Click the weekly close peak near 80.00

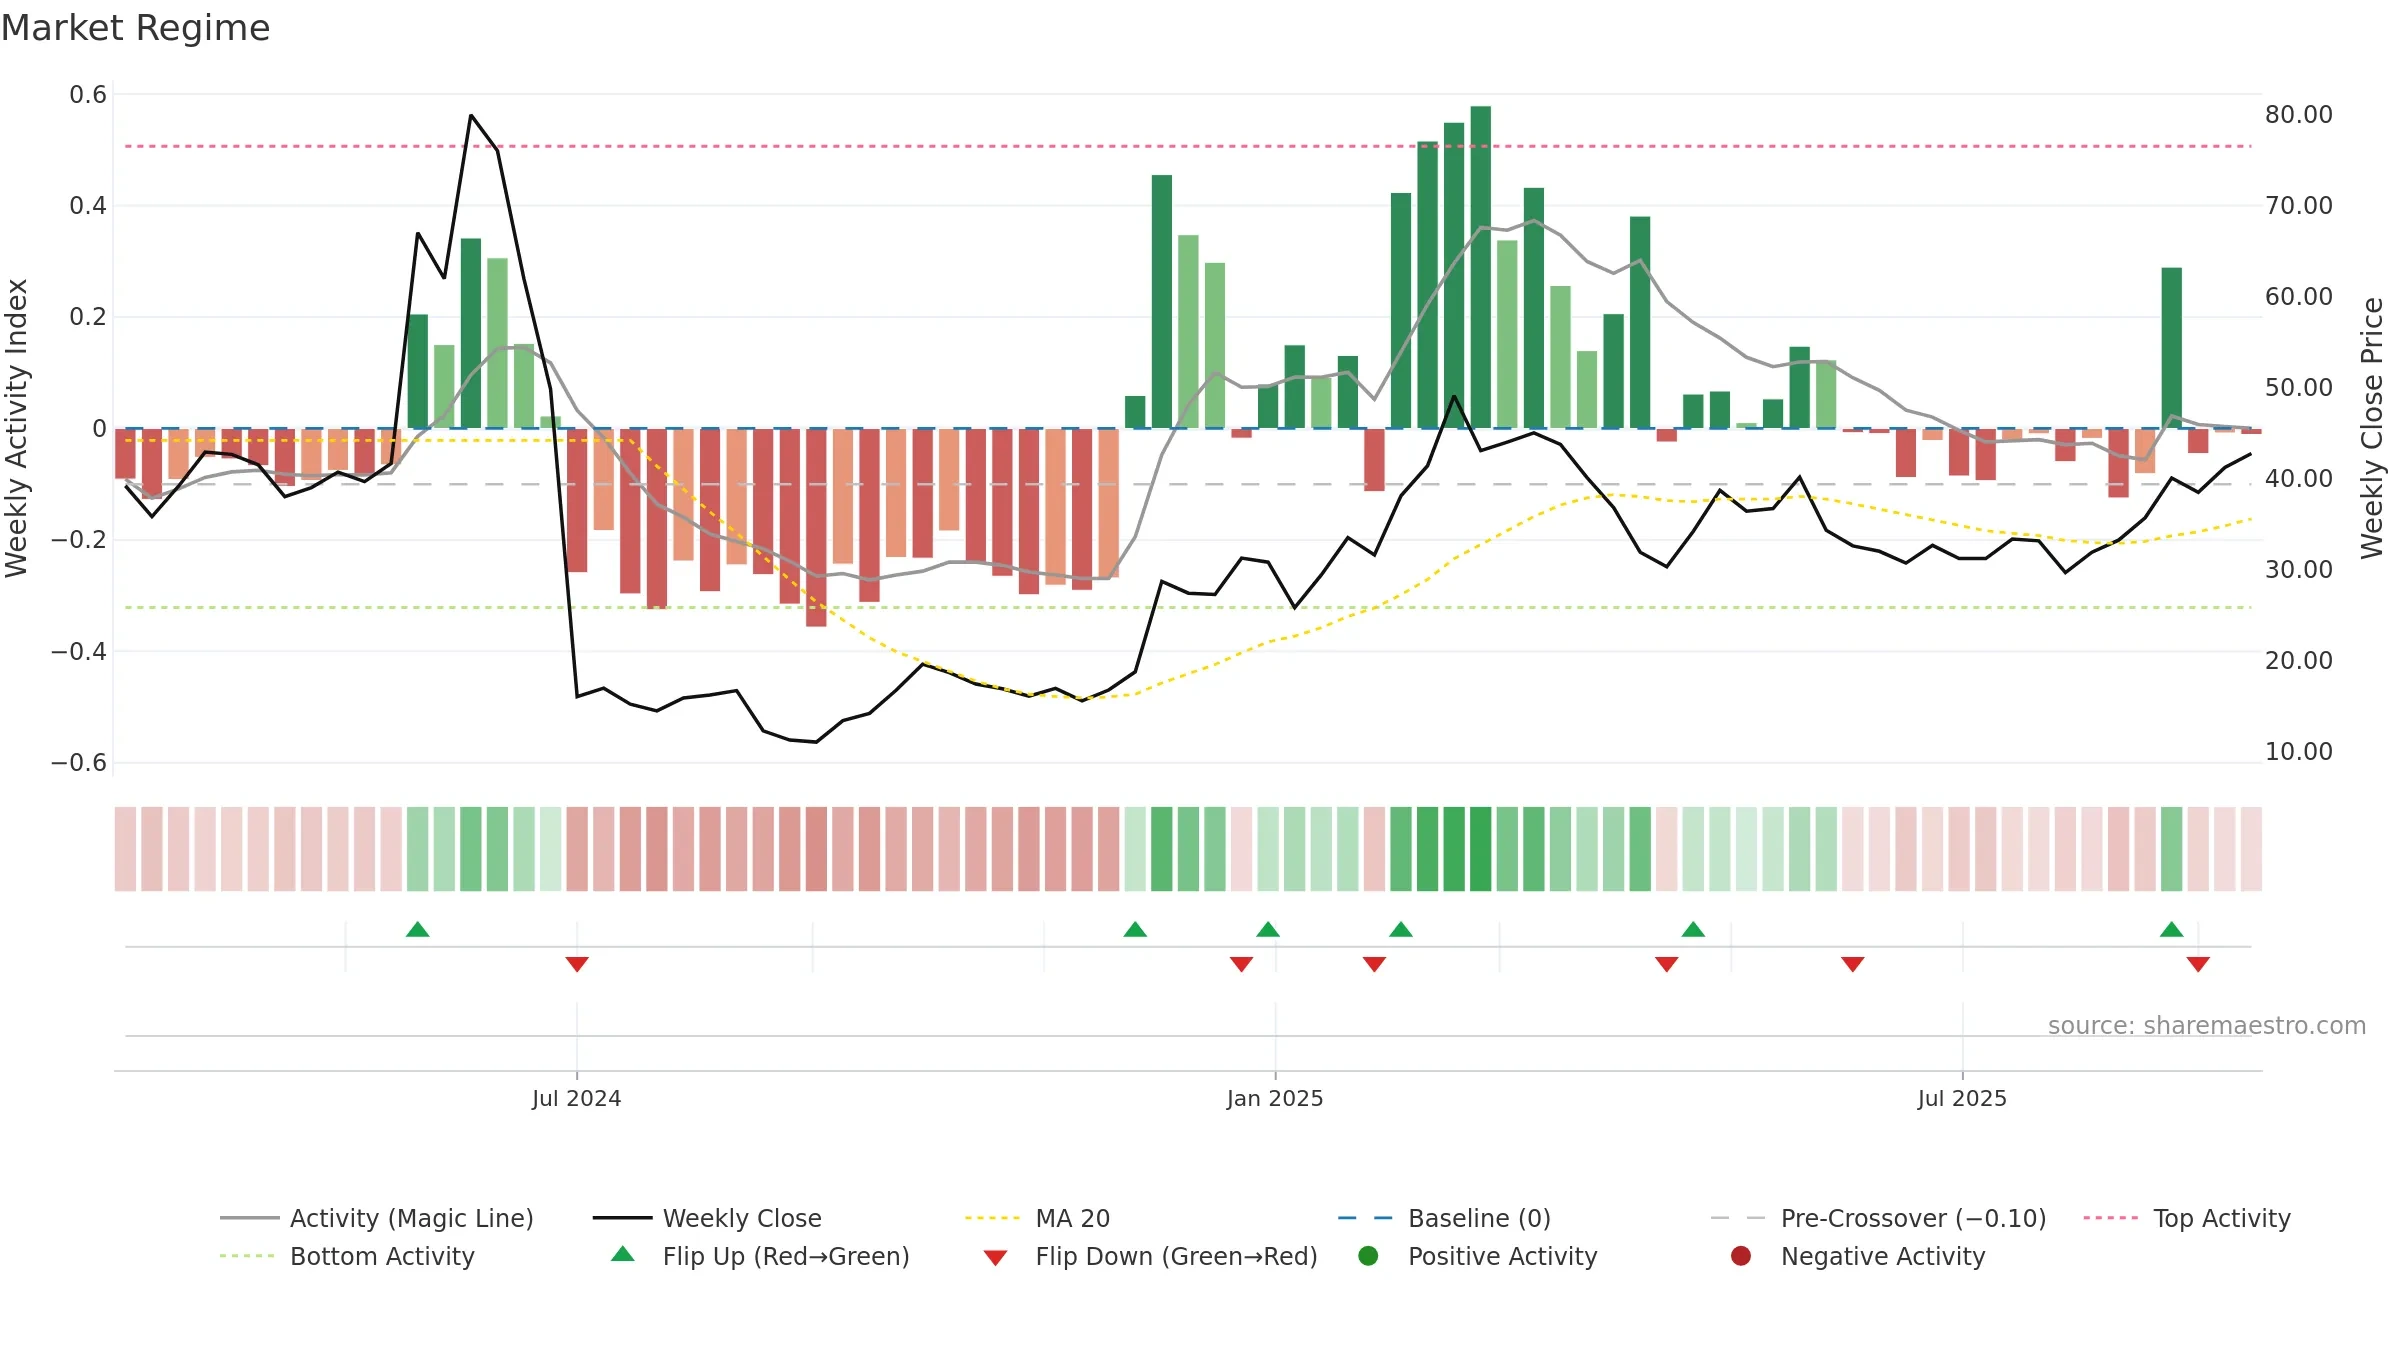point(471,116)
